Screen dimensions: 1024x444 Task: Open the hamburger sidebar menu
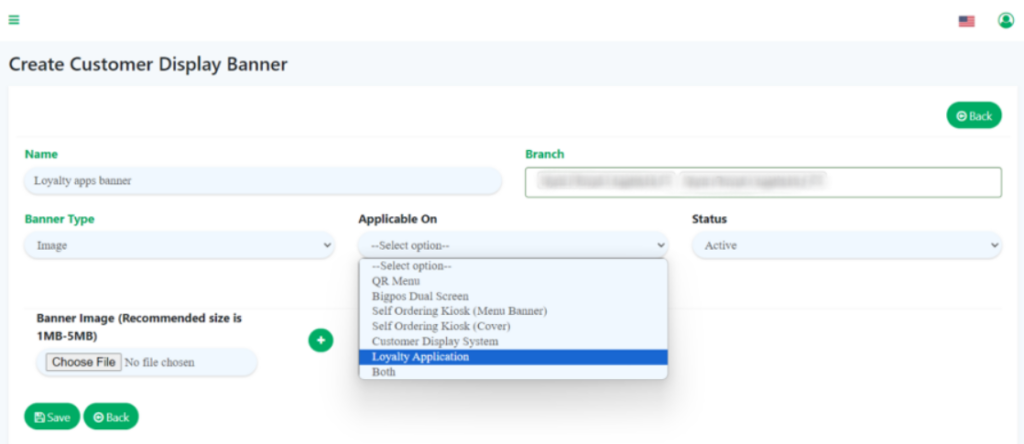(14, 20)
